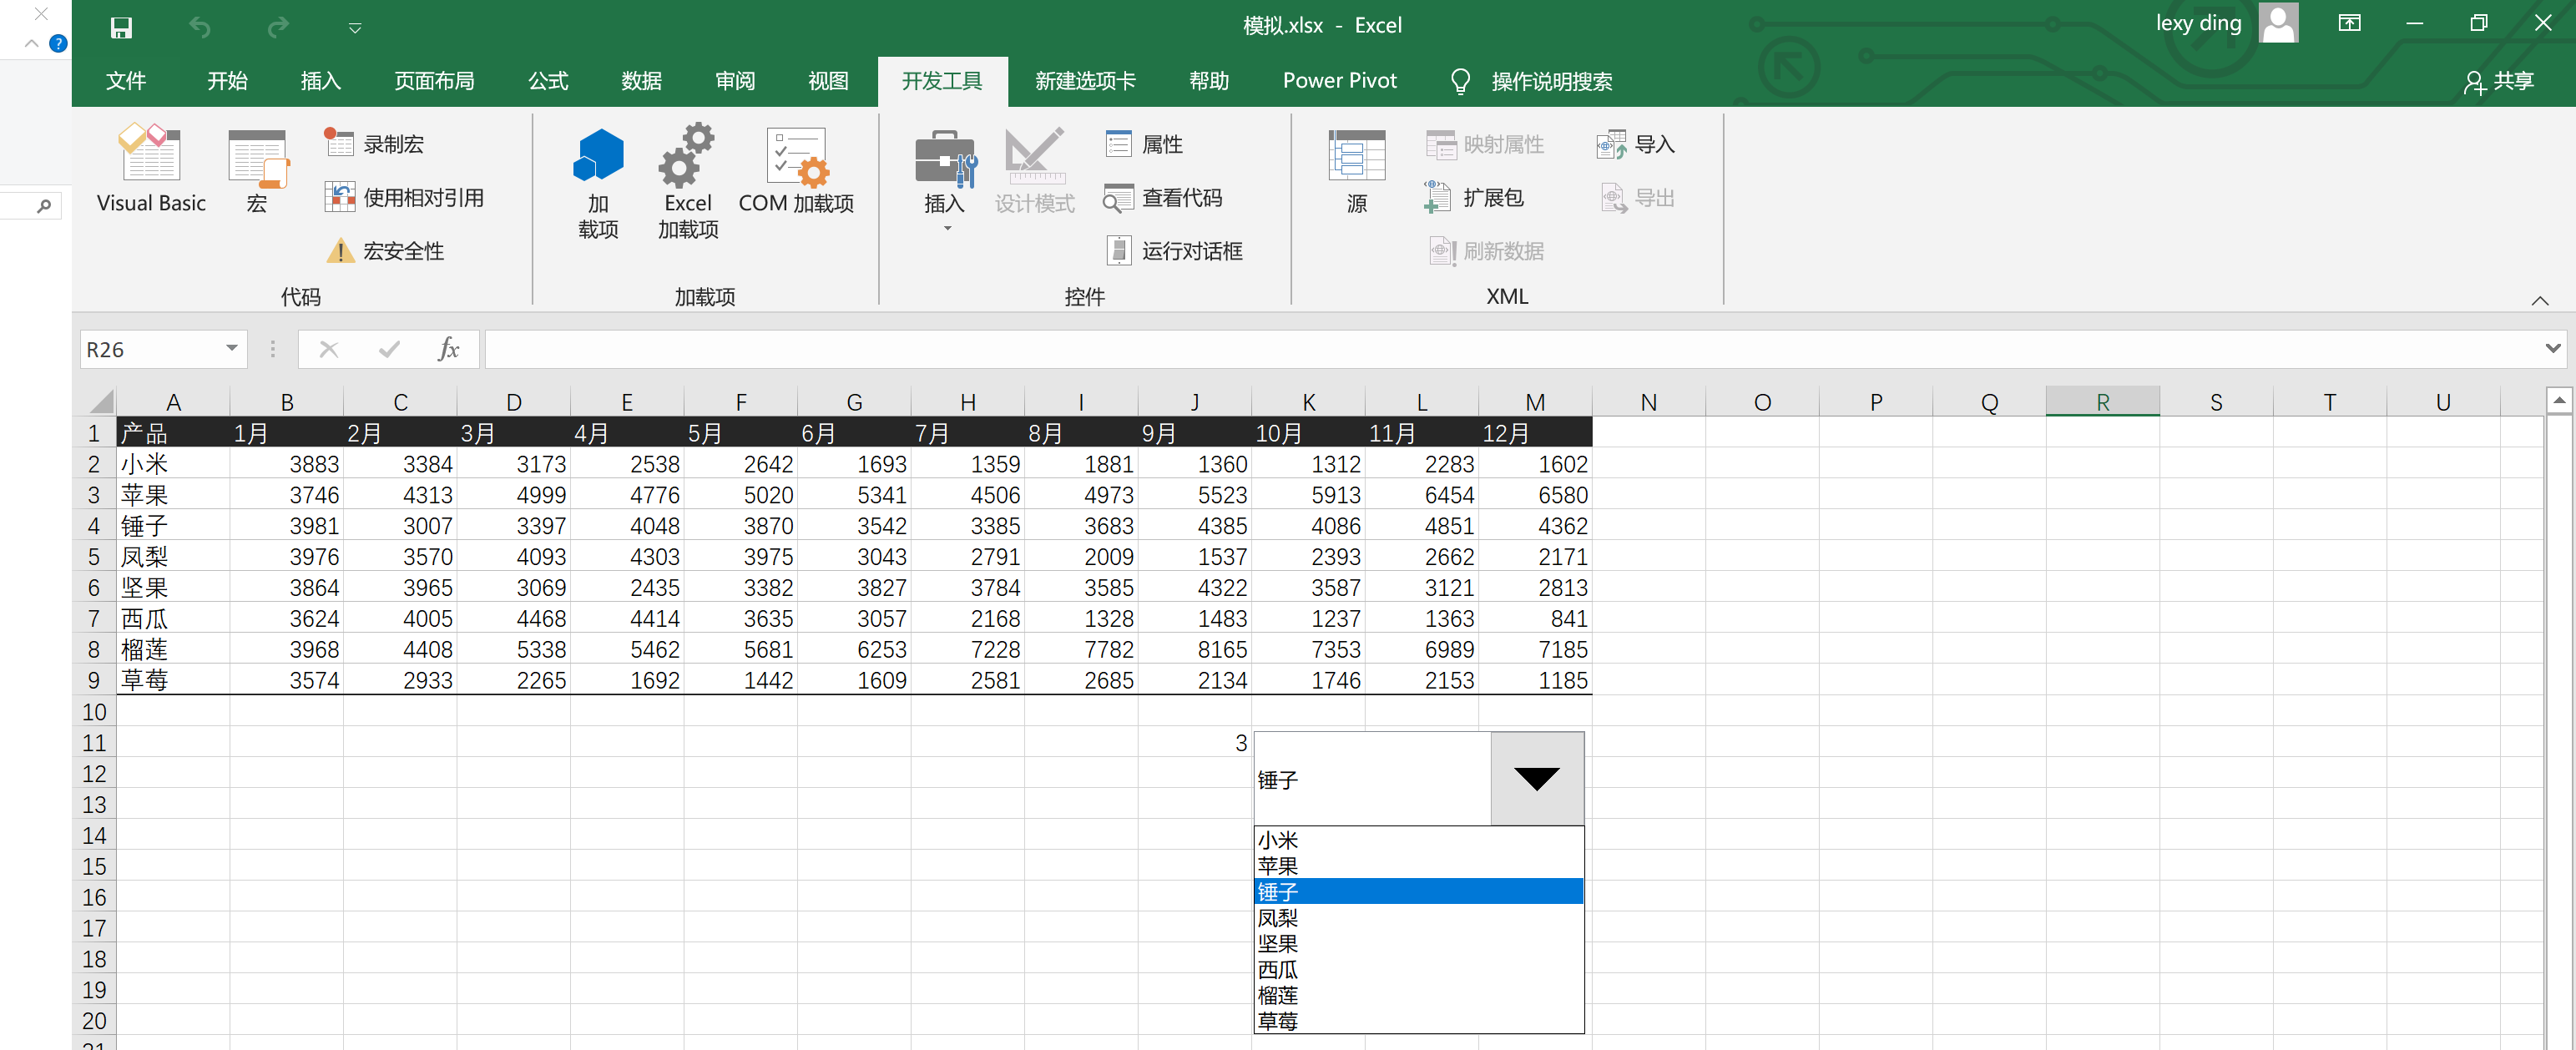Select 凤梨 in the dropdown list

1418,918
